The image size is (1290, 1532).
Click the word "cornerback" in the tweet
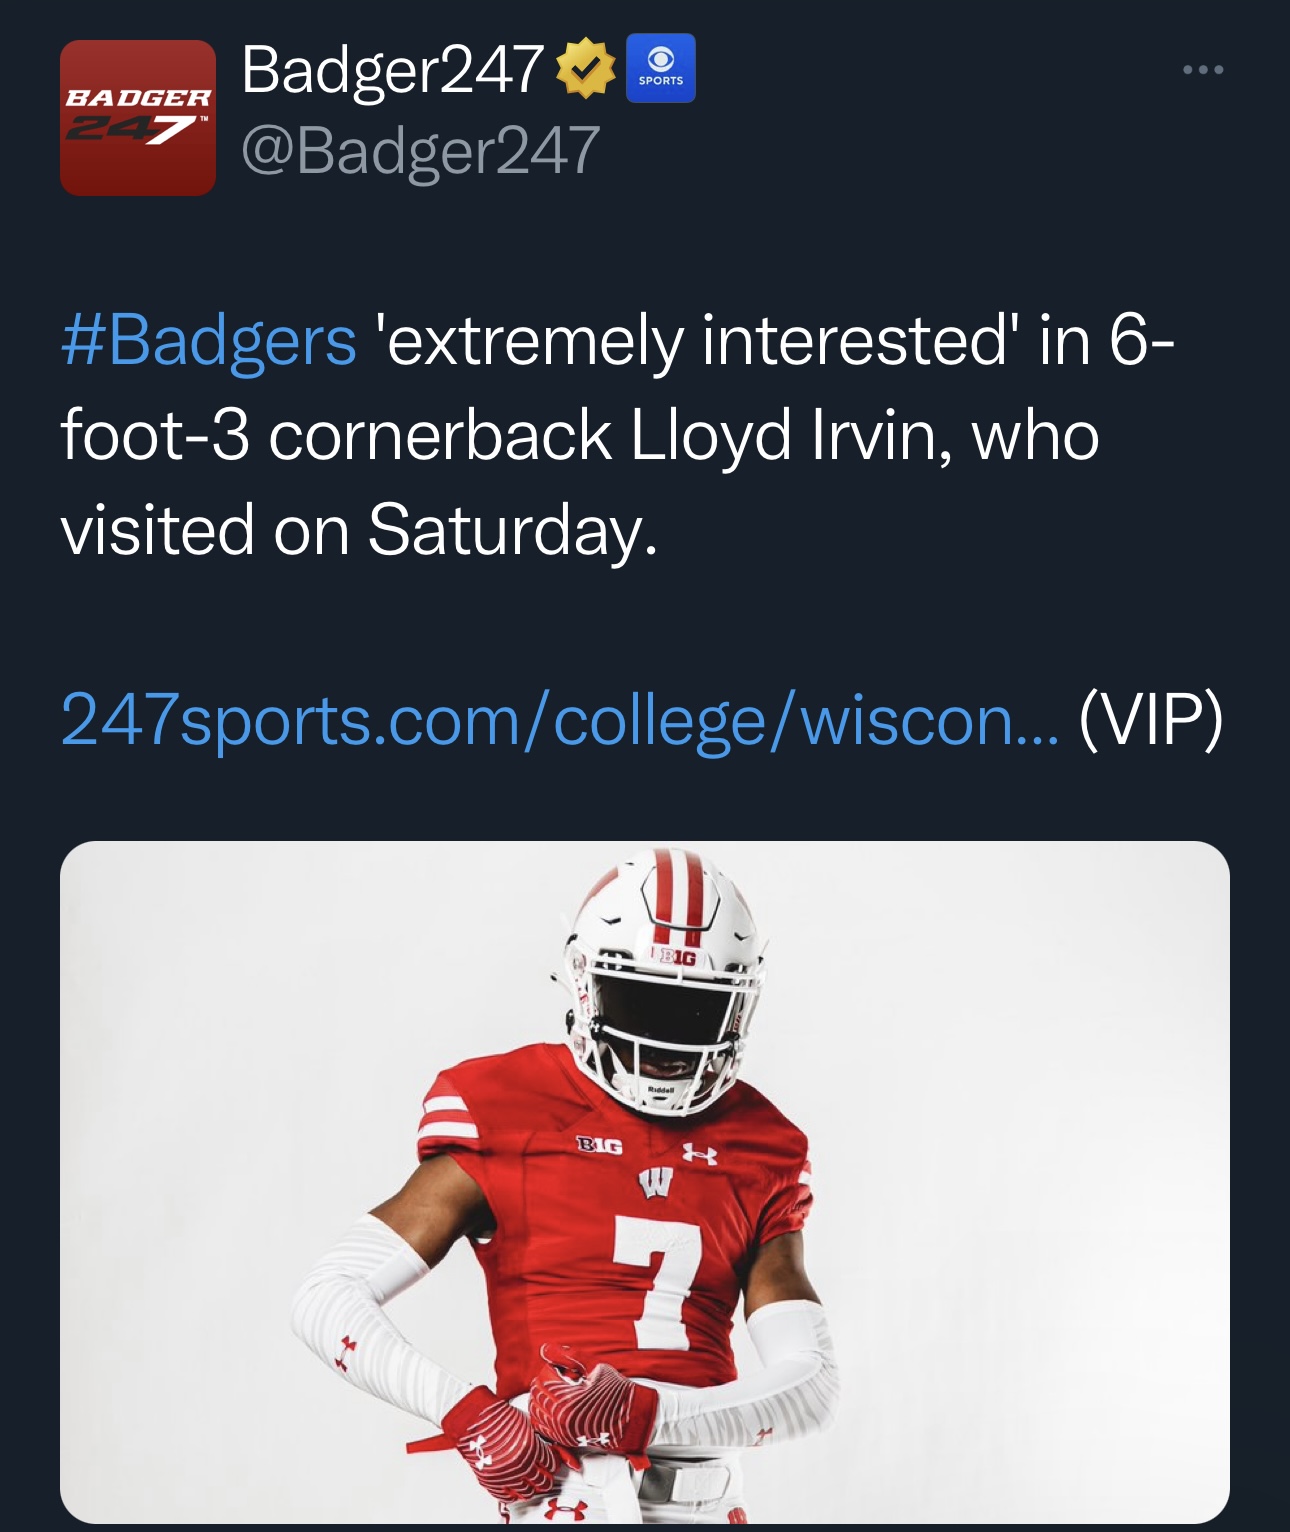pos(440,436)
